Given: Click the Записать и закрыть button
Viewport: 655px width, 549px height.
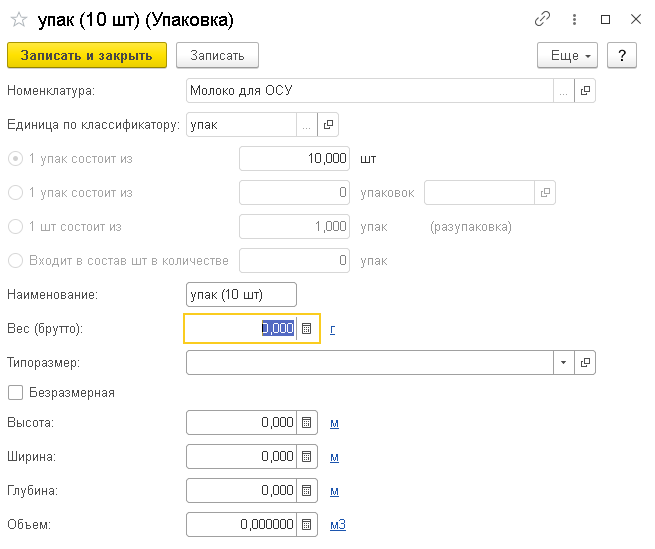Looking at the screenshot, I should click(x=87, y=55).
